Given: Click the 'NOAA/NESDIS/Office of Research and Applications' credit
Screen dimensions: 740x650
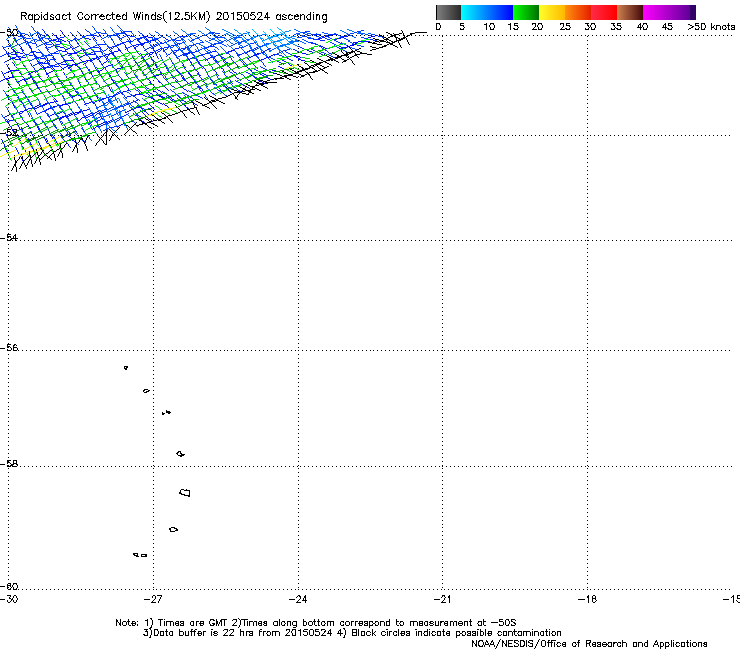Looking at the screenshot, I should [589, 644].
